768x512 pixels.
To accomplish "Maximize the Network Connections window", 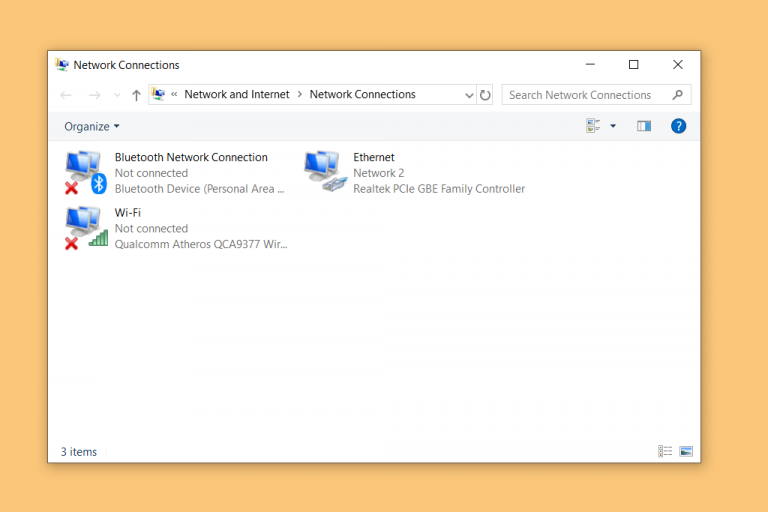I will pos(634,65).
